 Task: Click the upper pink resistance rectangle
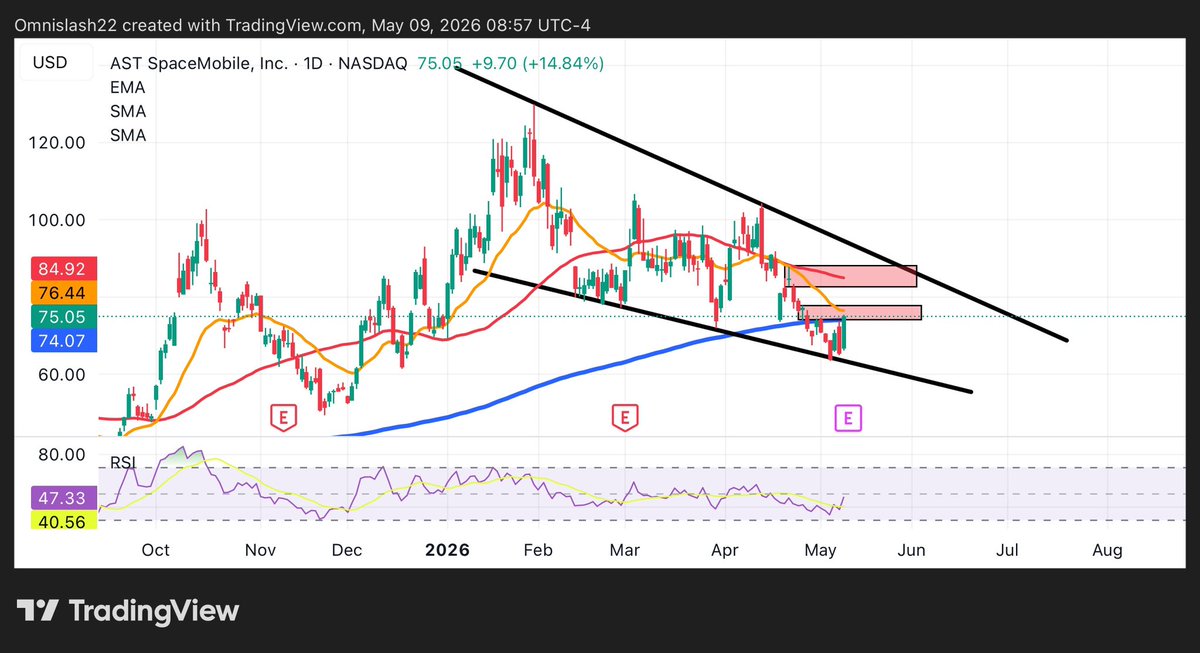tap(851, 275)
